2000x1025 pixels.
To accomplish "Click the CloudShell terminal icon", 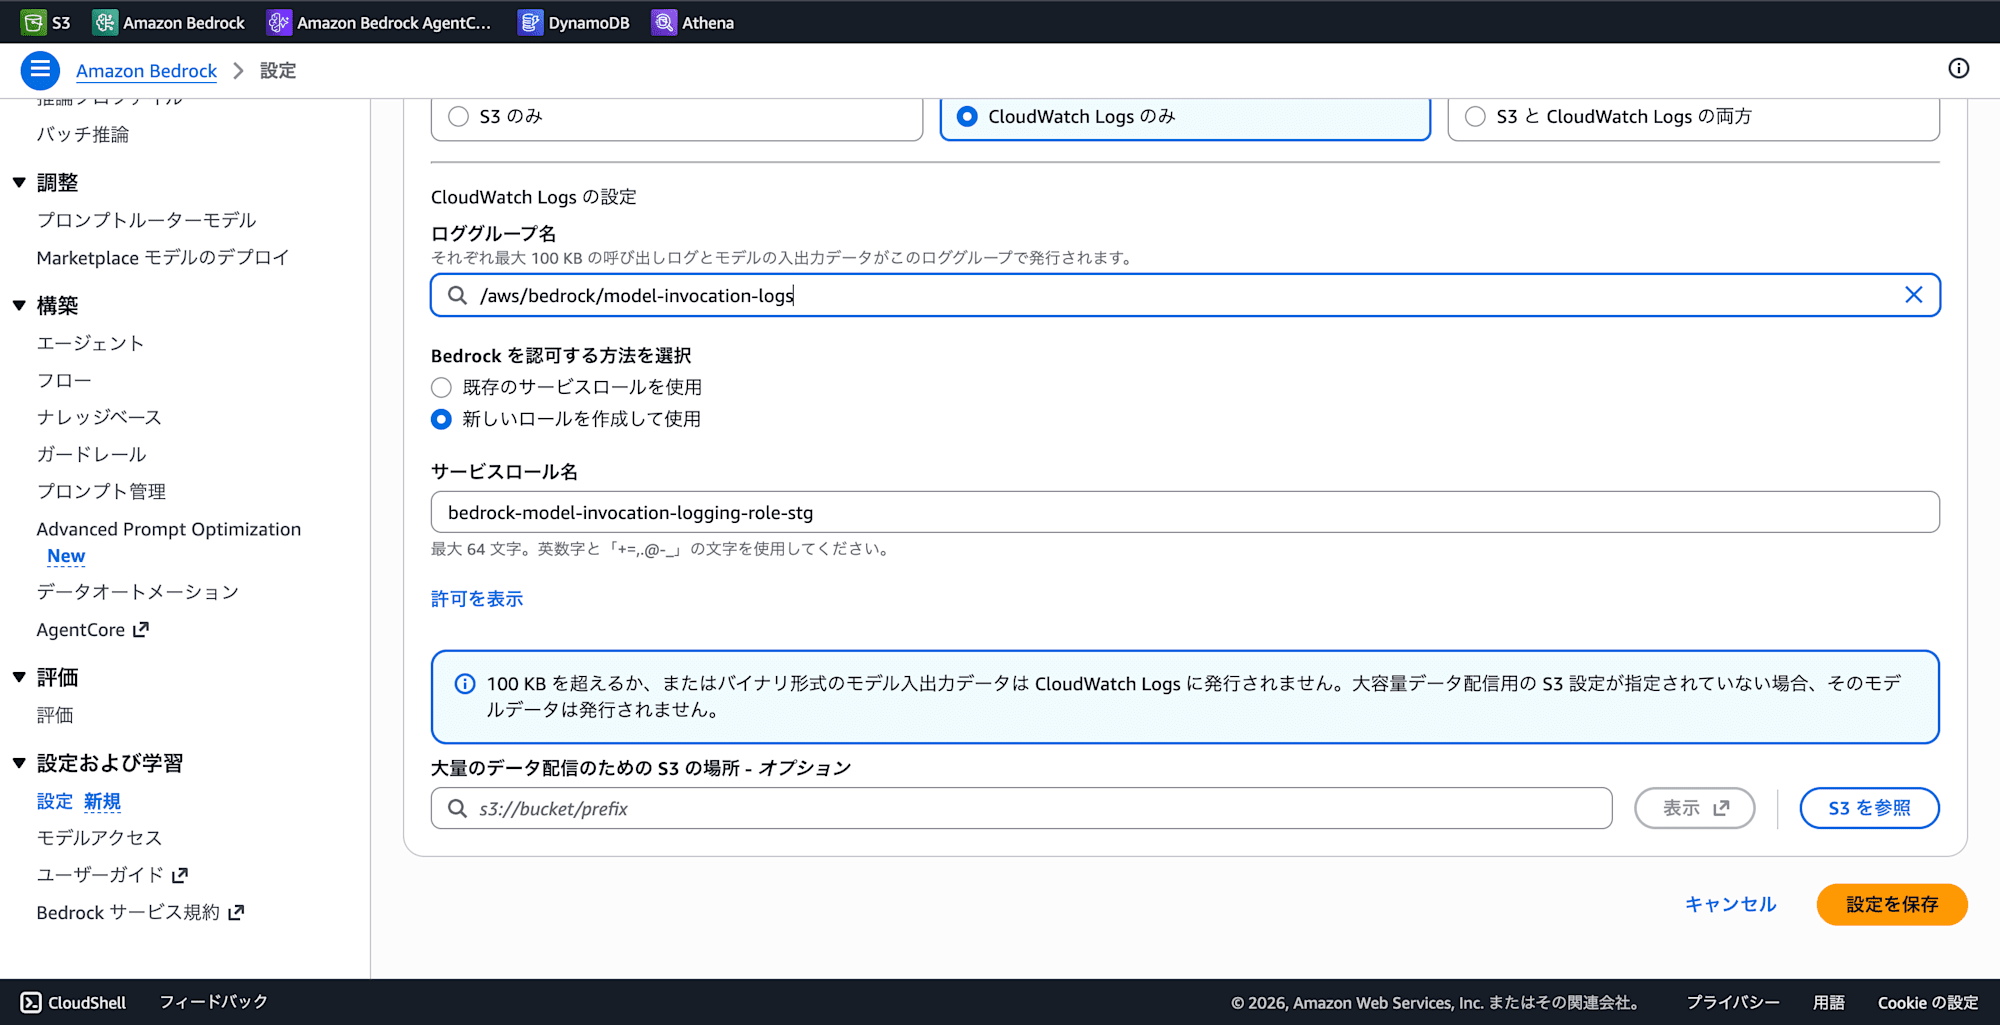I will coord(31,1002).
